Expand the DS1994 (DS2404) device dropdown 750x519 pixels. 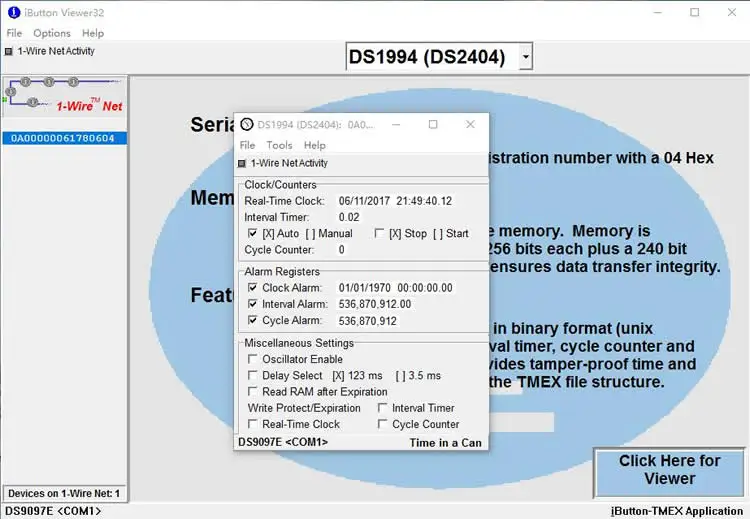[x=526, y=57]
